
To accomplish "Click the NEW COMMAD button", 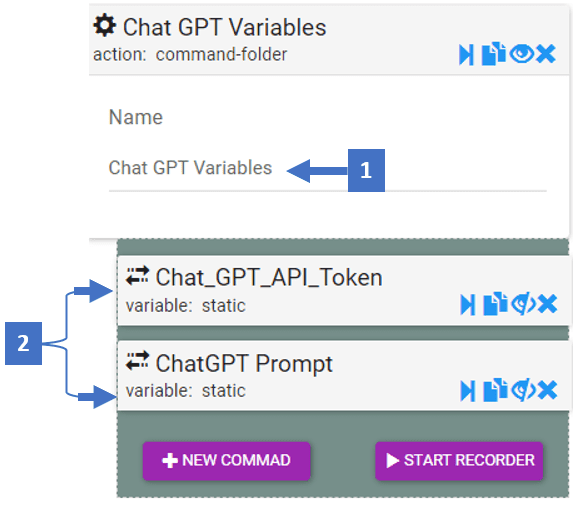I will pos(226,461).
